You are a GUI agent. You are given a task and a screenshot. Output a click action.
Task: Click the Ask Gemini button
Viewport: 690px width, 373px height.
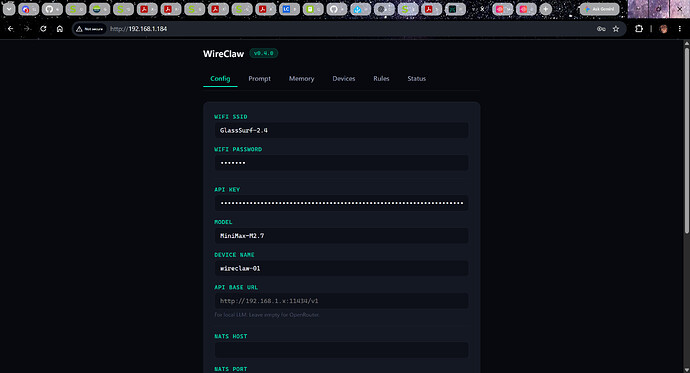pos(599,9)
